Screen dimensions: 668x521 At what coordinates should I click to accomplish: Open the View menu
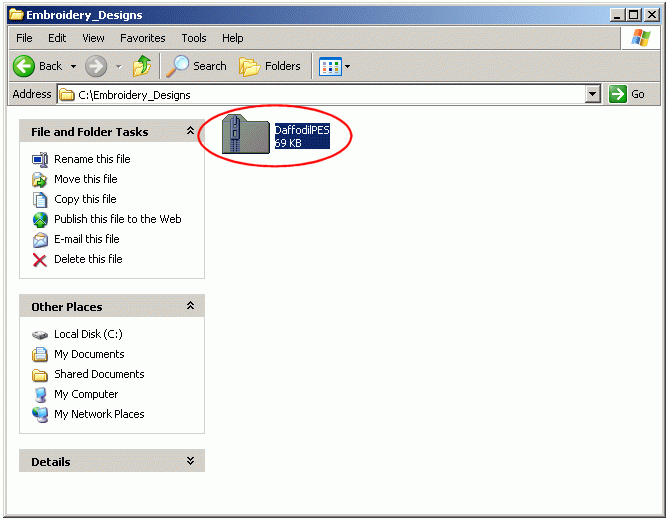point(93,38)
